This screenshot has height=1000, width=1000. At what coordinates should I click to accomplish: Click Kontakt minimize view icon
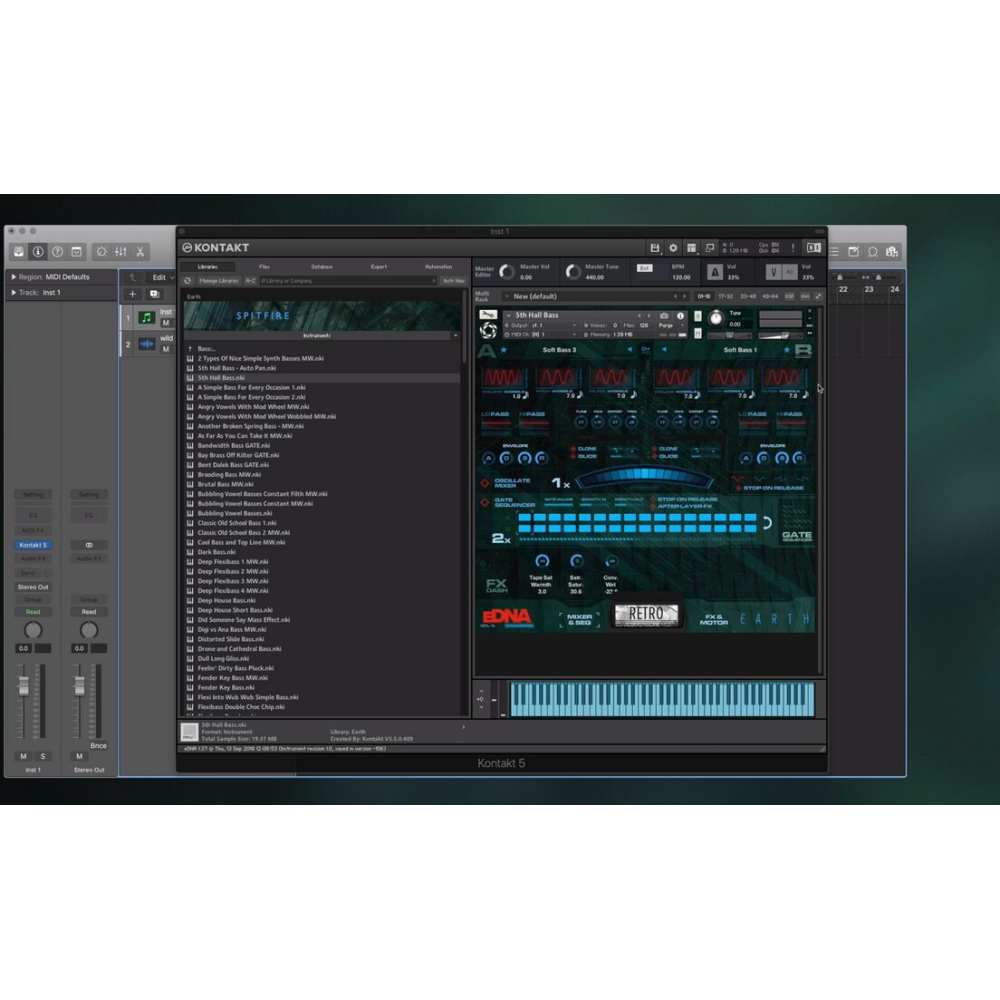click(x=710, y=247)
